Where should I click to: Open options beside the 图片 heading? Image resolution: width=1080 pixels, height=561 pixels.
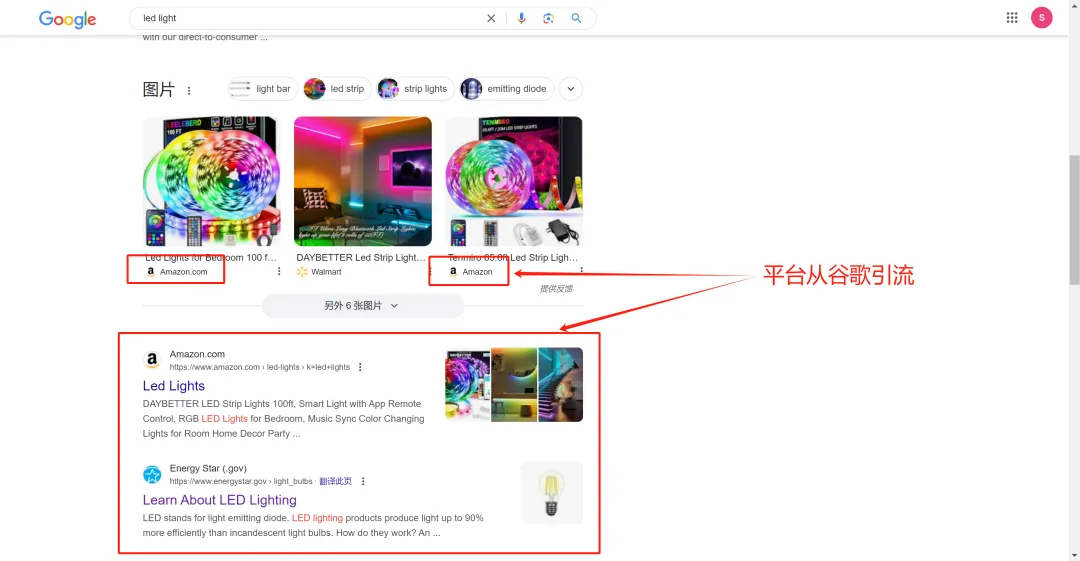tap(189, 91)
